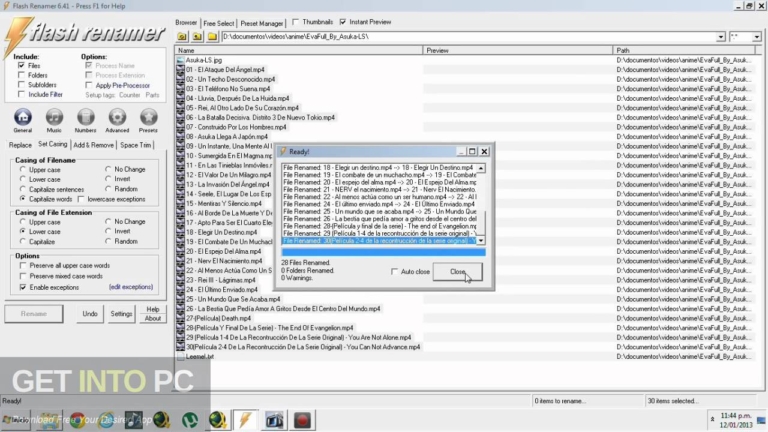Open the Free Select tab
Image resolution: width=768 pixels, height=432 pixels.
pyautogui.click(x=218, y=23)
